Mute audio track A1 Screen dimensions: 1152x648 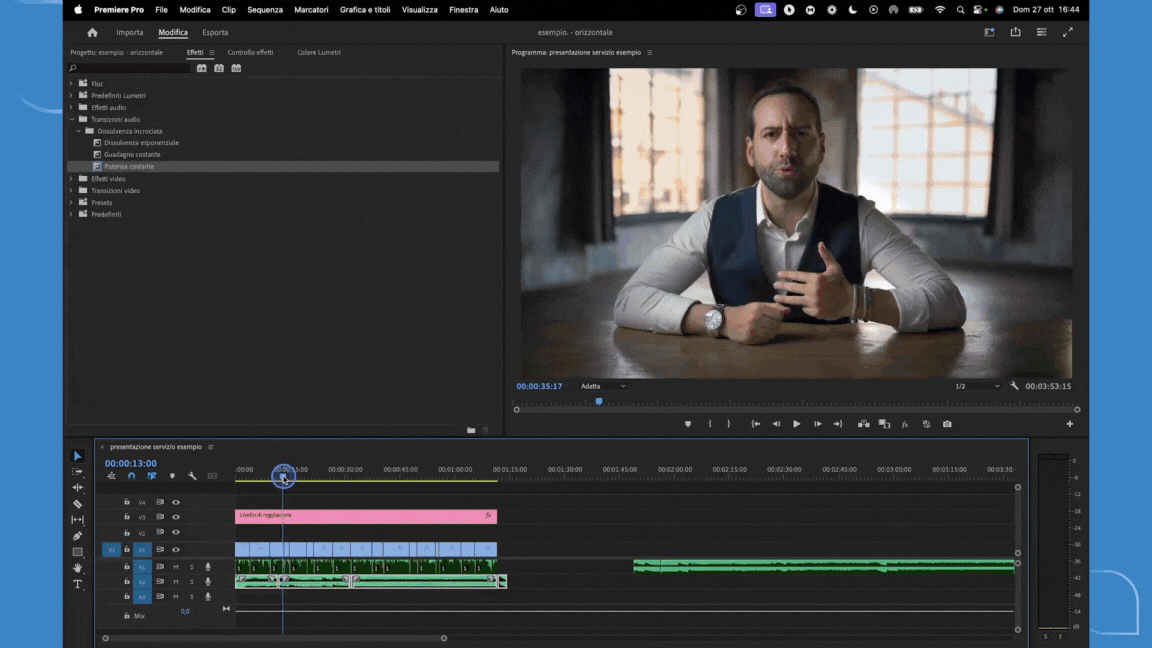(x=176, y=567)
